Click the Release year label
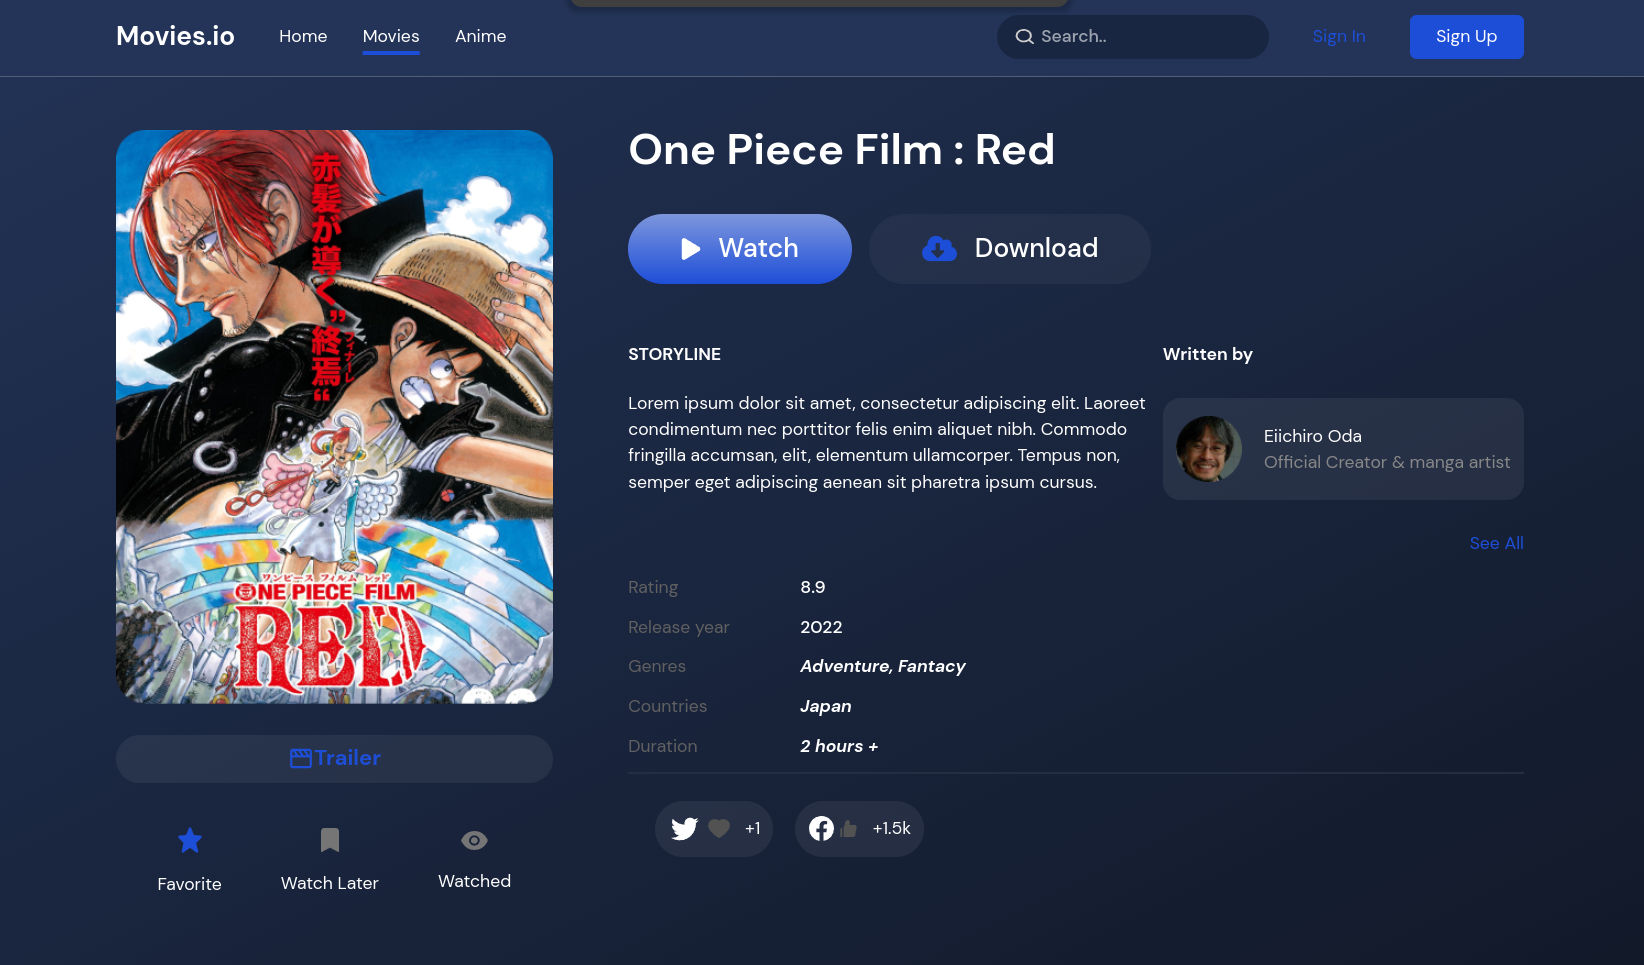 [x=679, y=627]
